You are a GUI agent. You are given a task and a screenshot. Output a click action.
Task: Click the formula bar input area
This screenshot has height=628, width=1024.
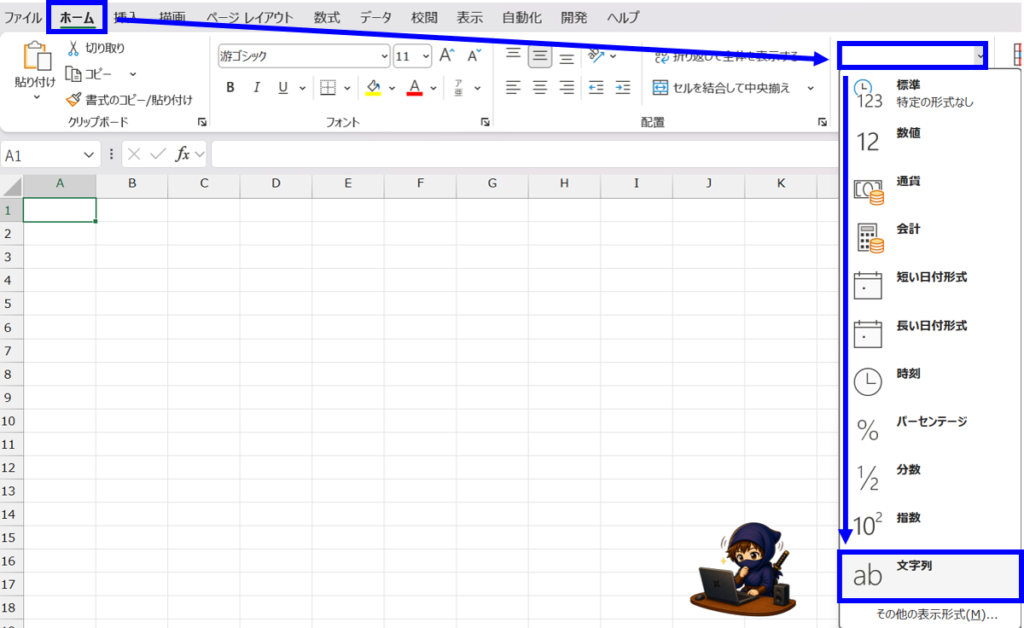524,155
